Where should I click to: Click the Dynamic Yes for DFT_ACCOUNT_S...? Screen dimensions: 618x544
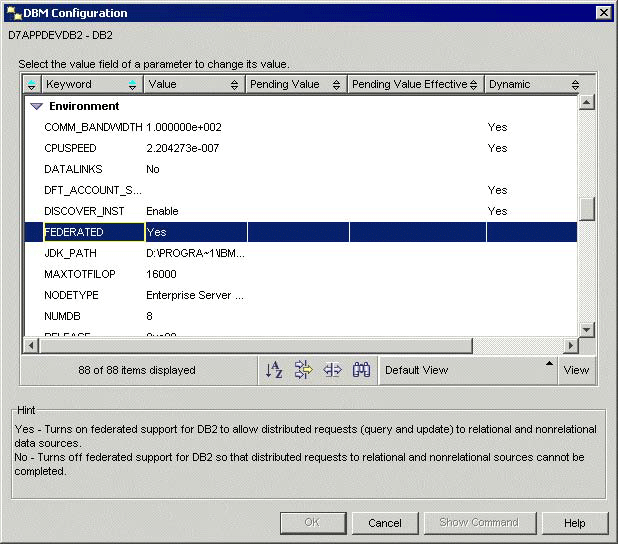coord(497,190)
